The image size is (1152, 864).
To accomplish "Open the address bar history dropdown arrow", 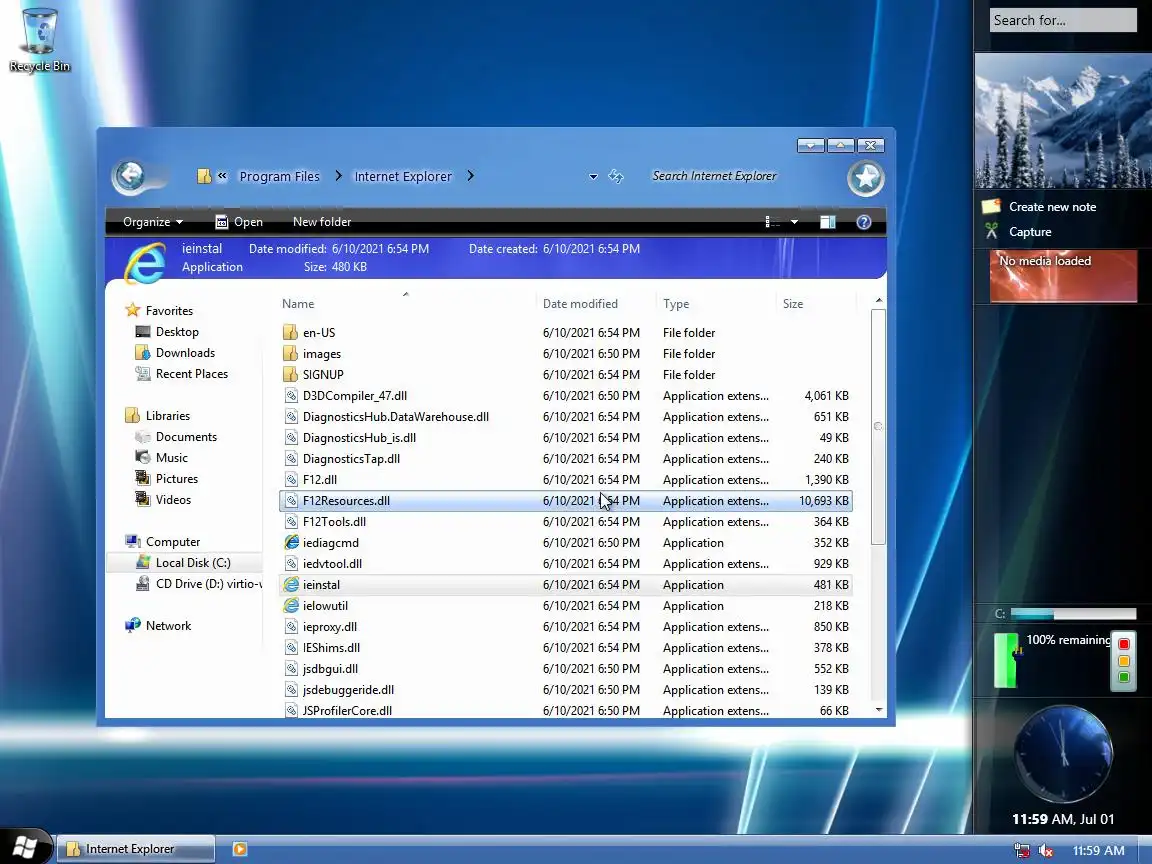I will (x=593, y=177).
